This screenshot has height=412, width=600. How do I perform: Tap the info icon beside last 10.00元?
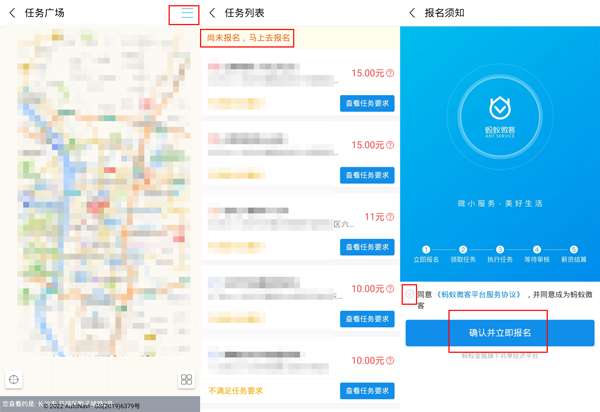(x=390, y=360)
